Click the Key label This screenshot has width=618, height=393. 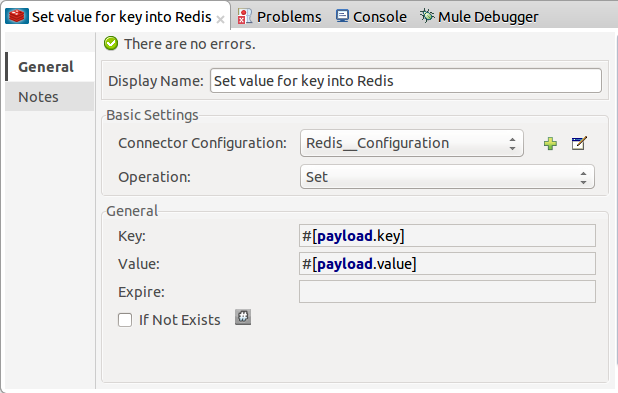point(132,236)
